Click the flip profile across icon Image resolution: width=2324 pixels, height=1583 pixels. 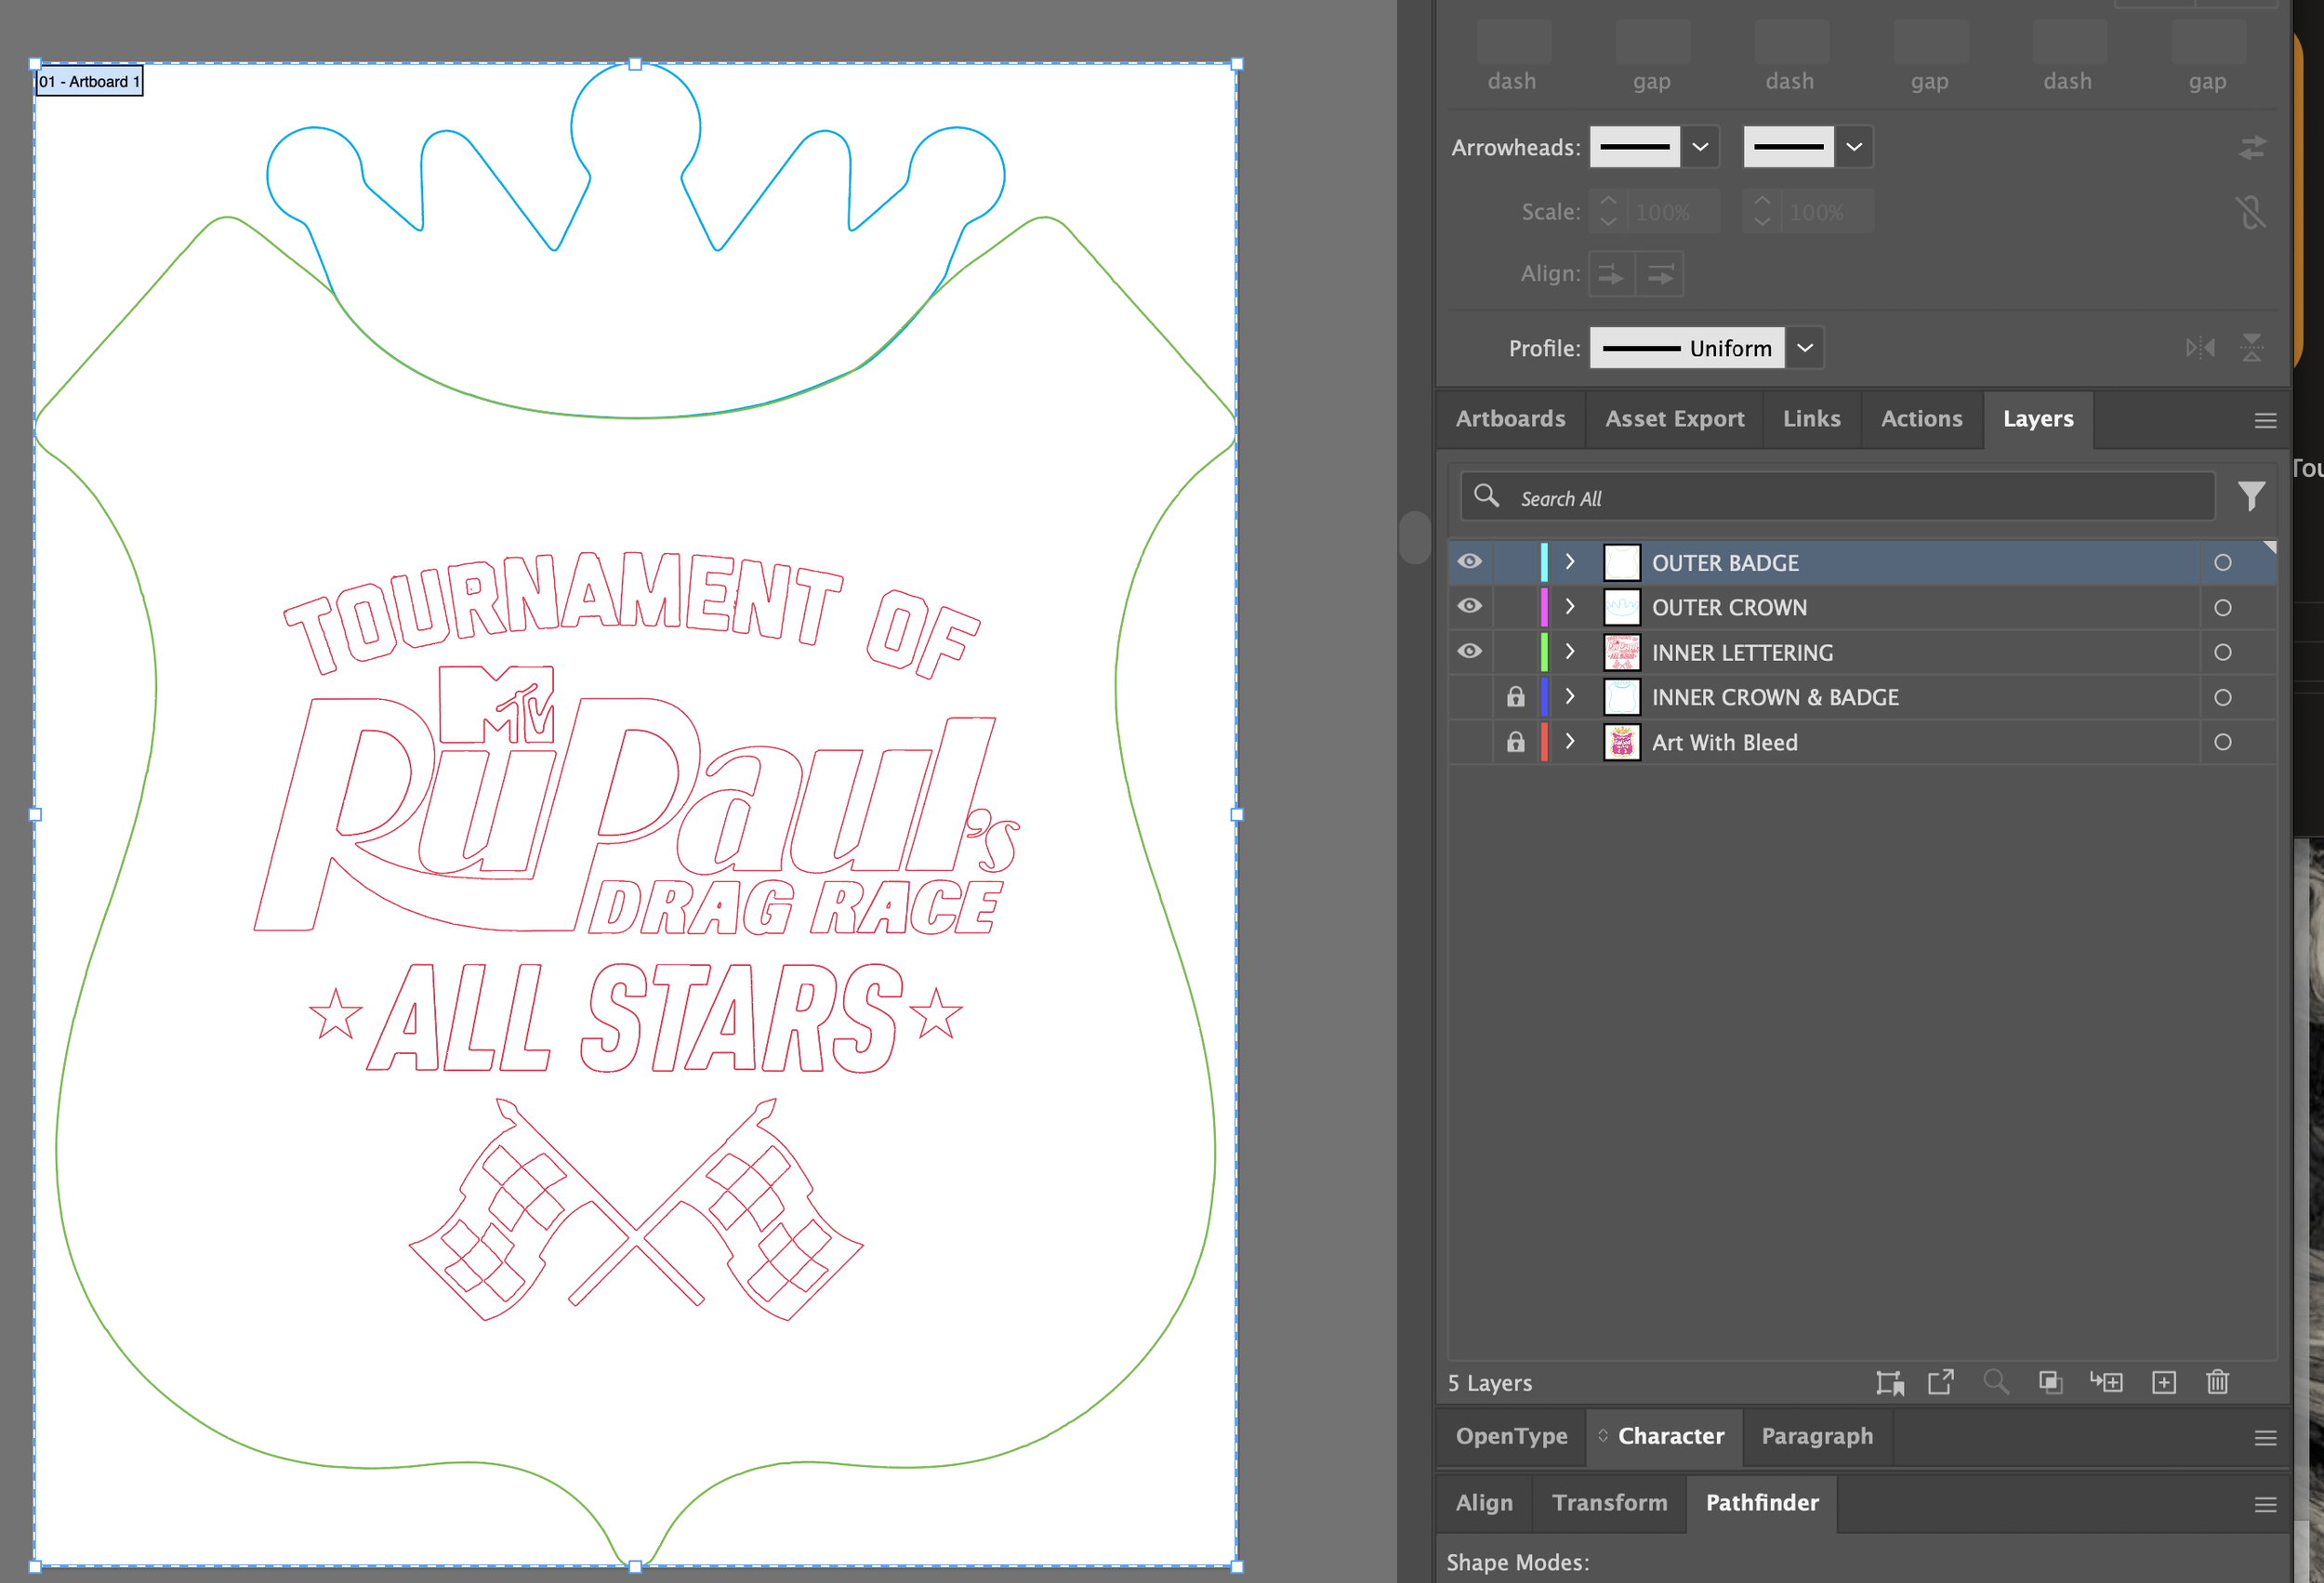2252,348
